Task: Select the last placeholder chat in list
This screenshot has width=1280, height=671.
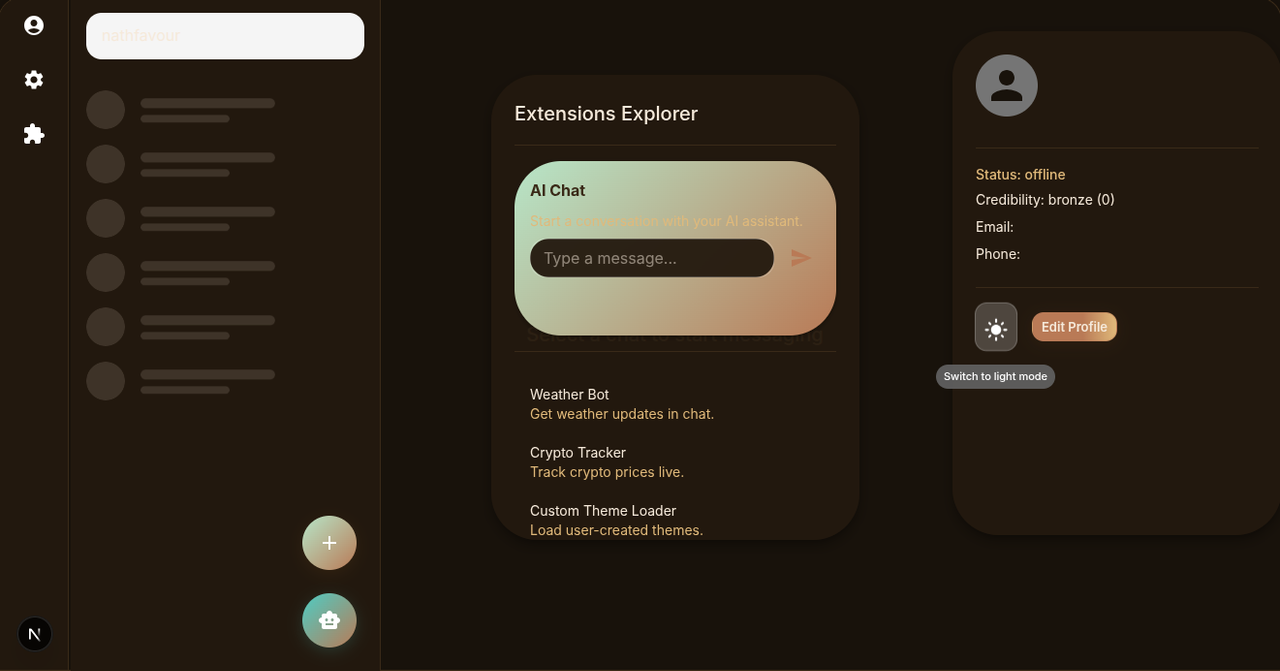Action: tap(180, 381)
